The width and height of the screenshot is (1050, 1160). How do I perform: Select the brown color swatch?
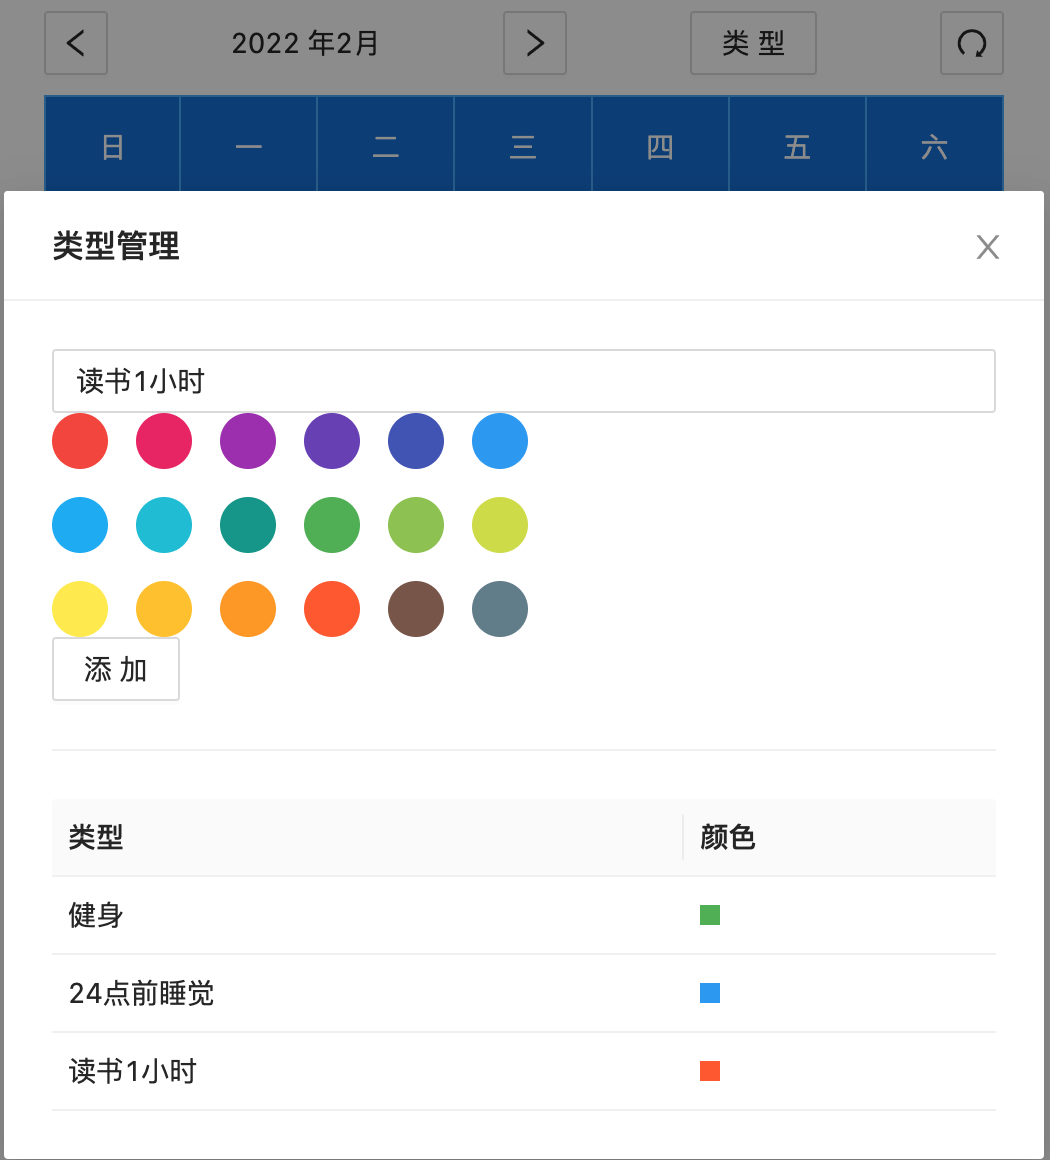pos(416,609)
